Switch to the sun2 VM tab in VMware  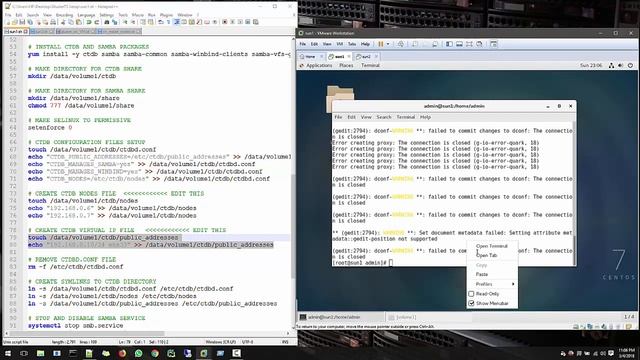coord(366,56)
